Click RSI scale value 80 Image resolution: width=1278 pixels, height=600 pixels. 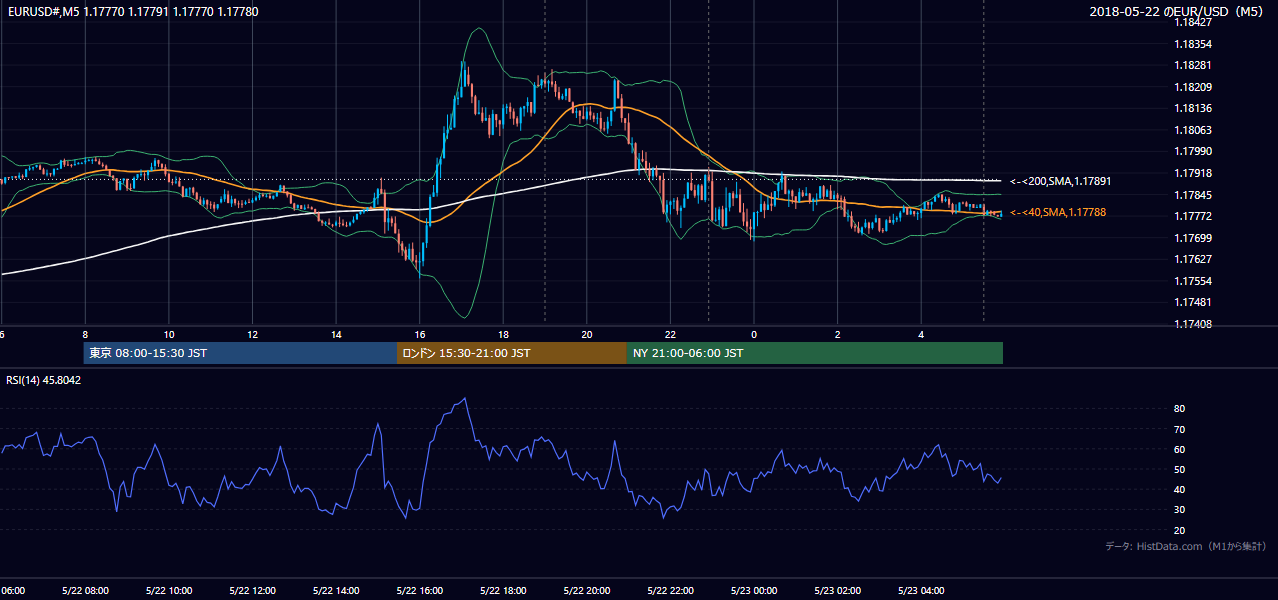[x=1179, y=409]
